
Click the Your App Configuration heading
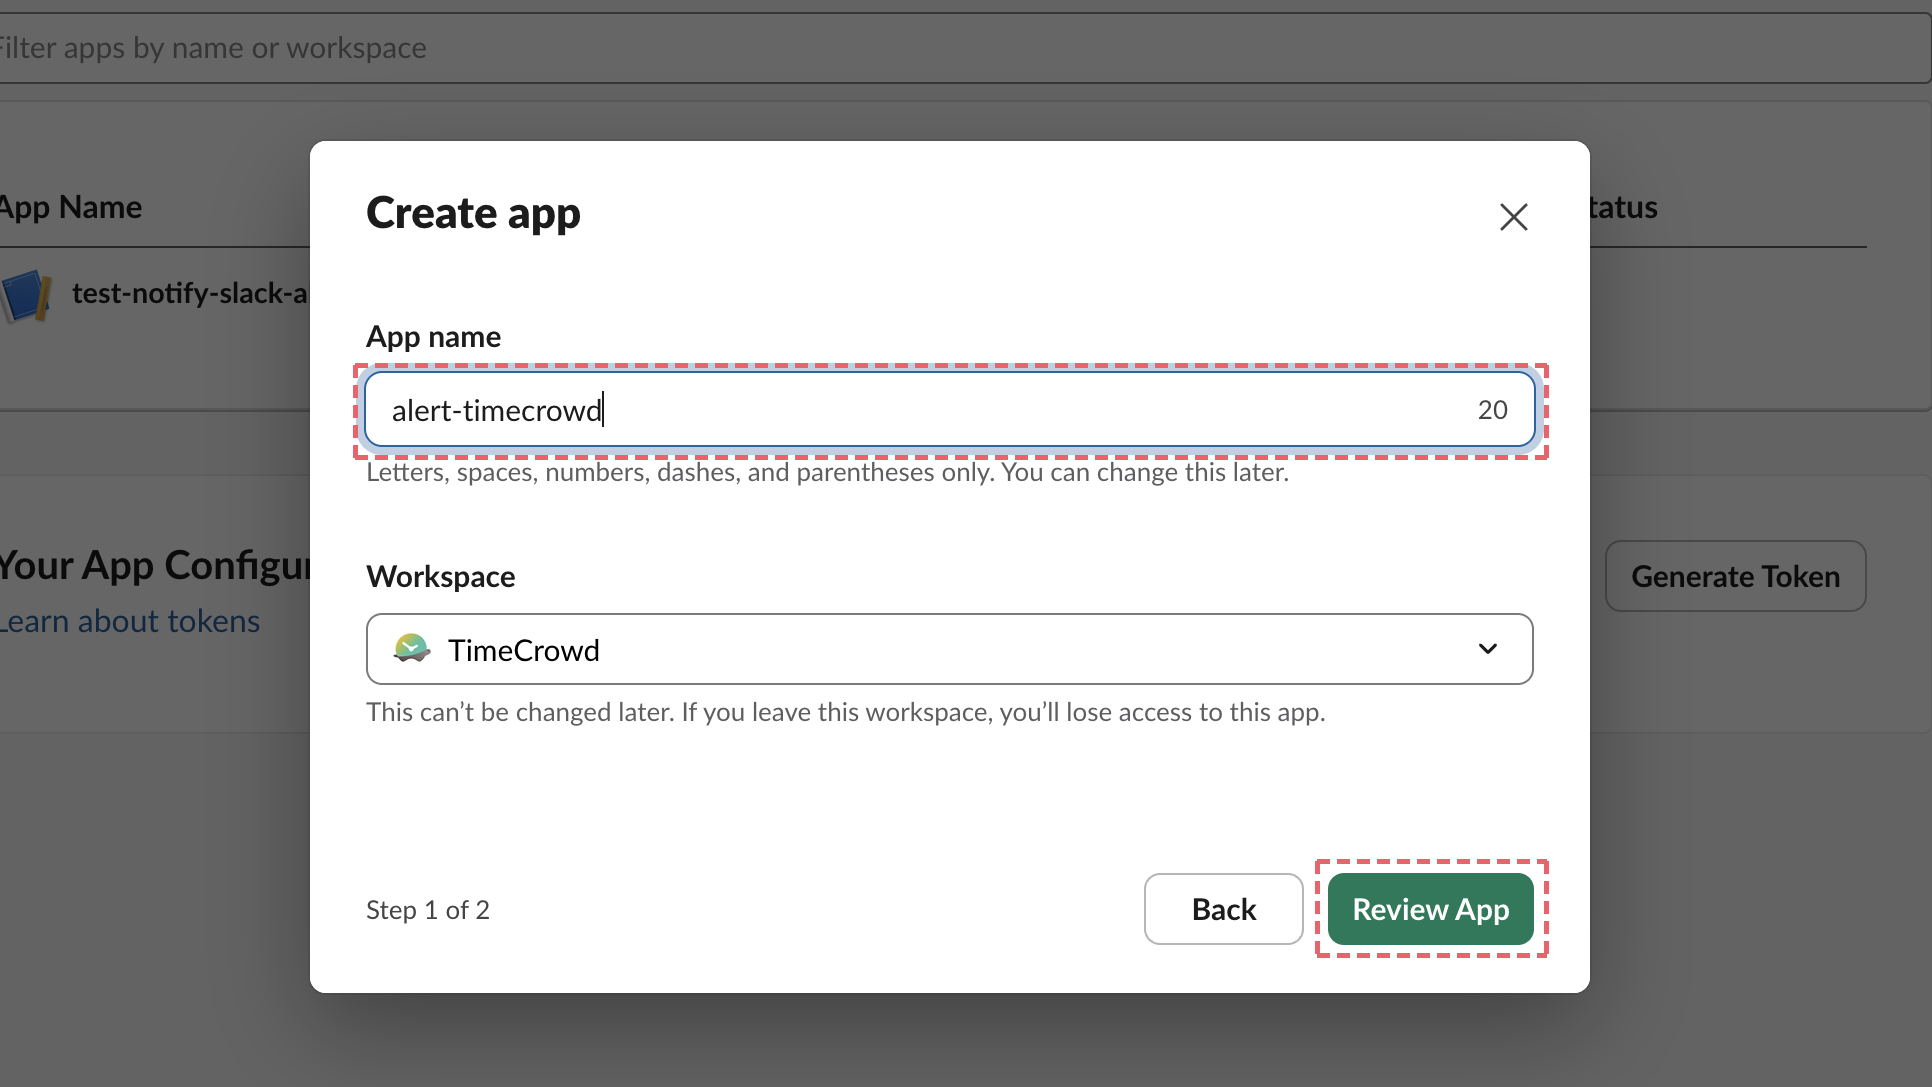[155, 565]
